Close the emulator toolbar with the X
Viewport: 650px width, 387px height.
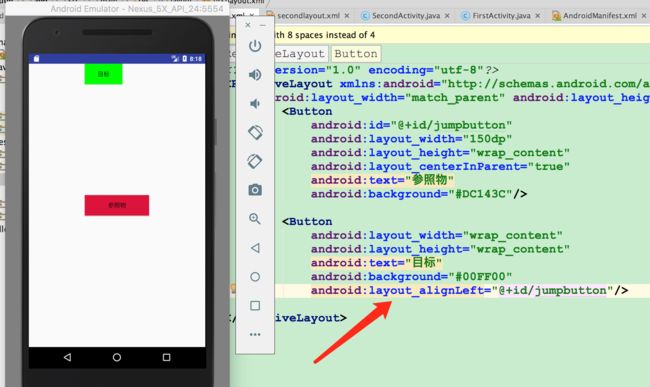pyautogui.click(x=247, y=25)
